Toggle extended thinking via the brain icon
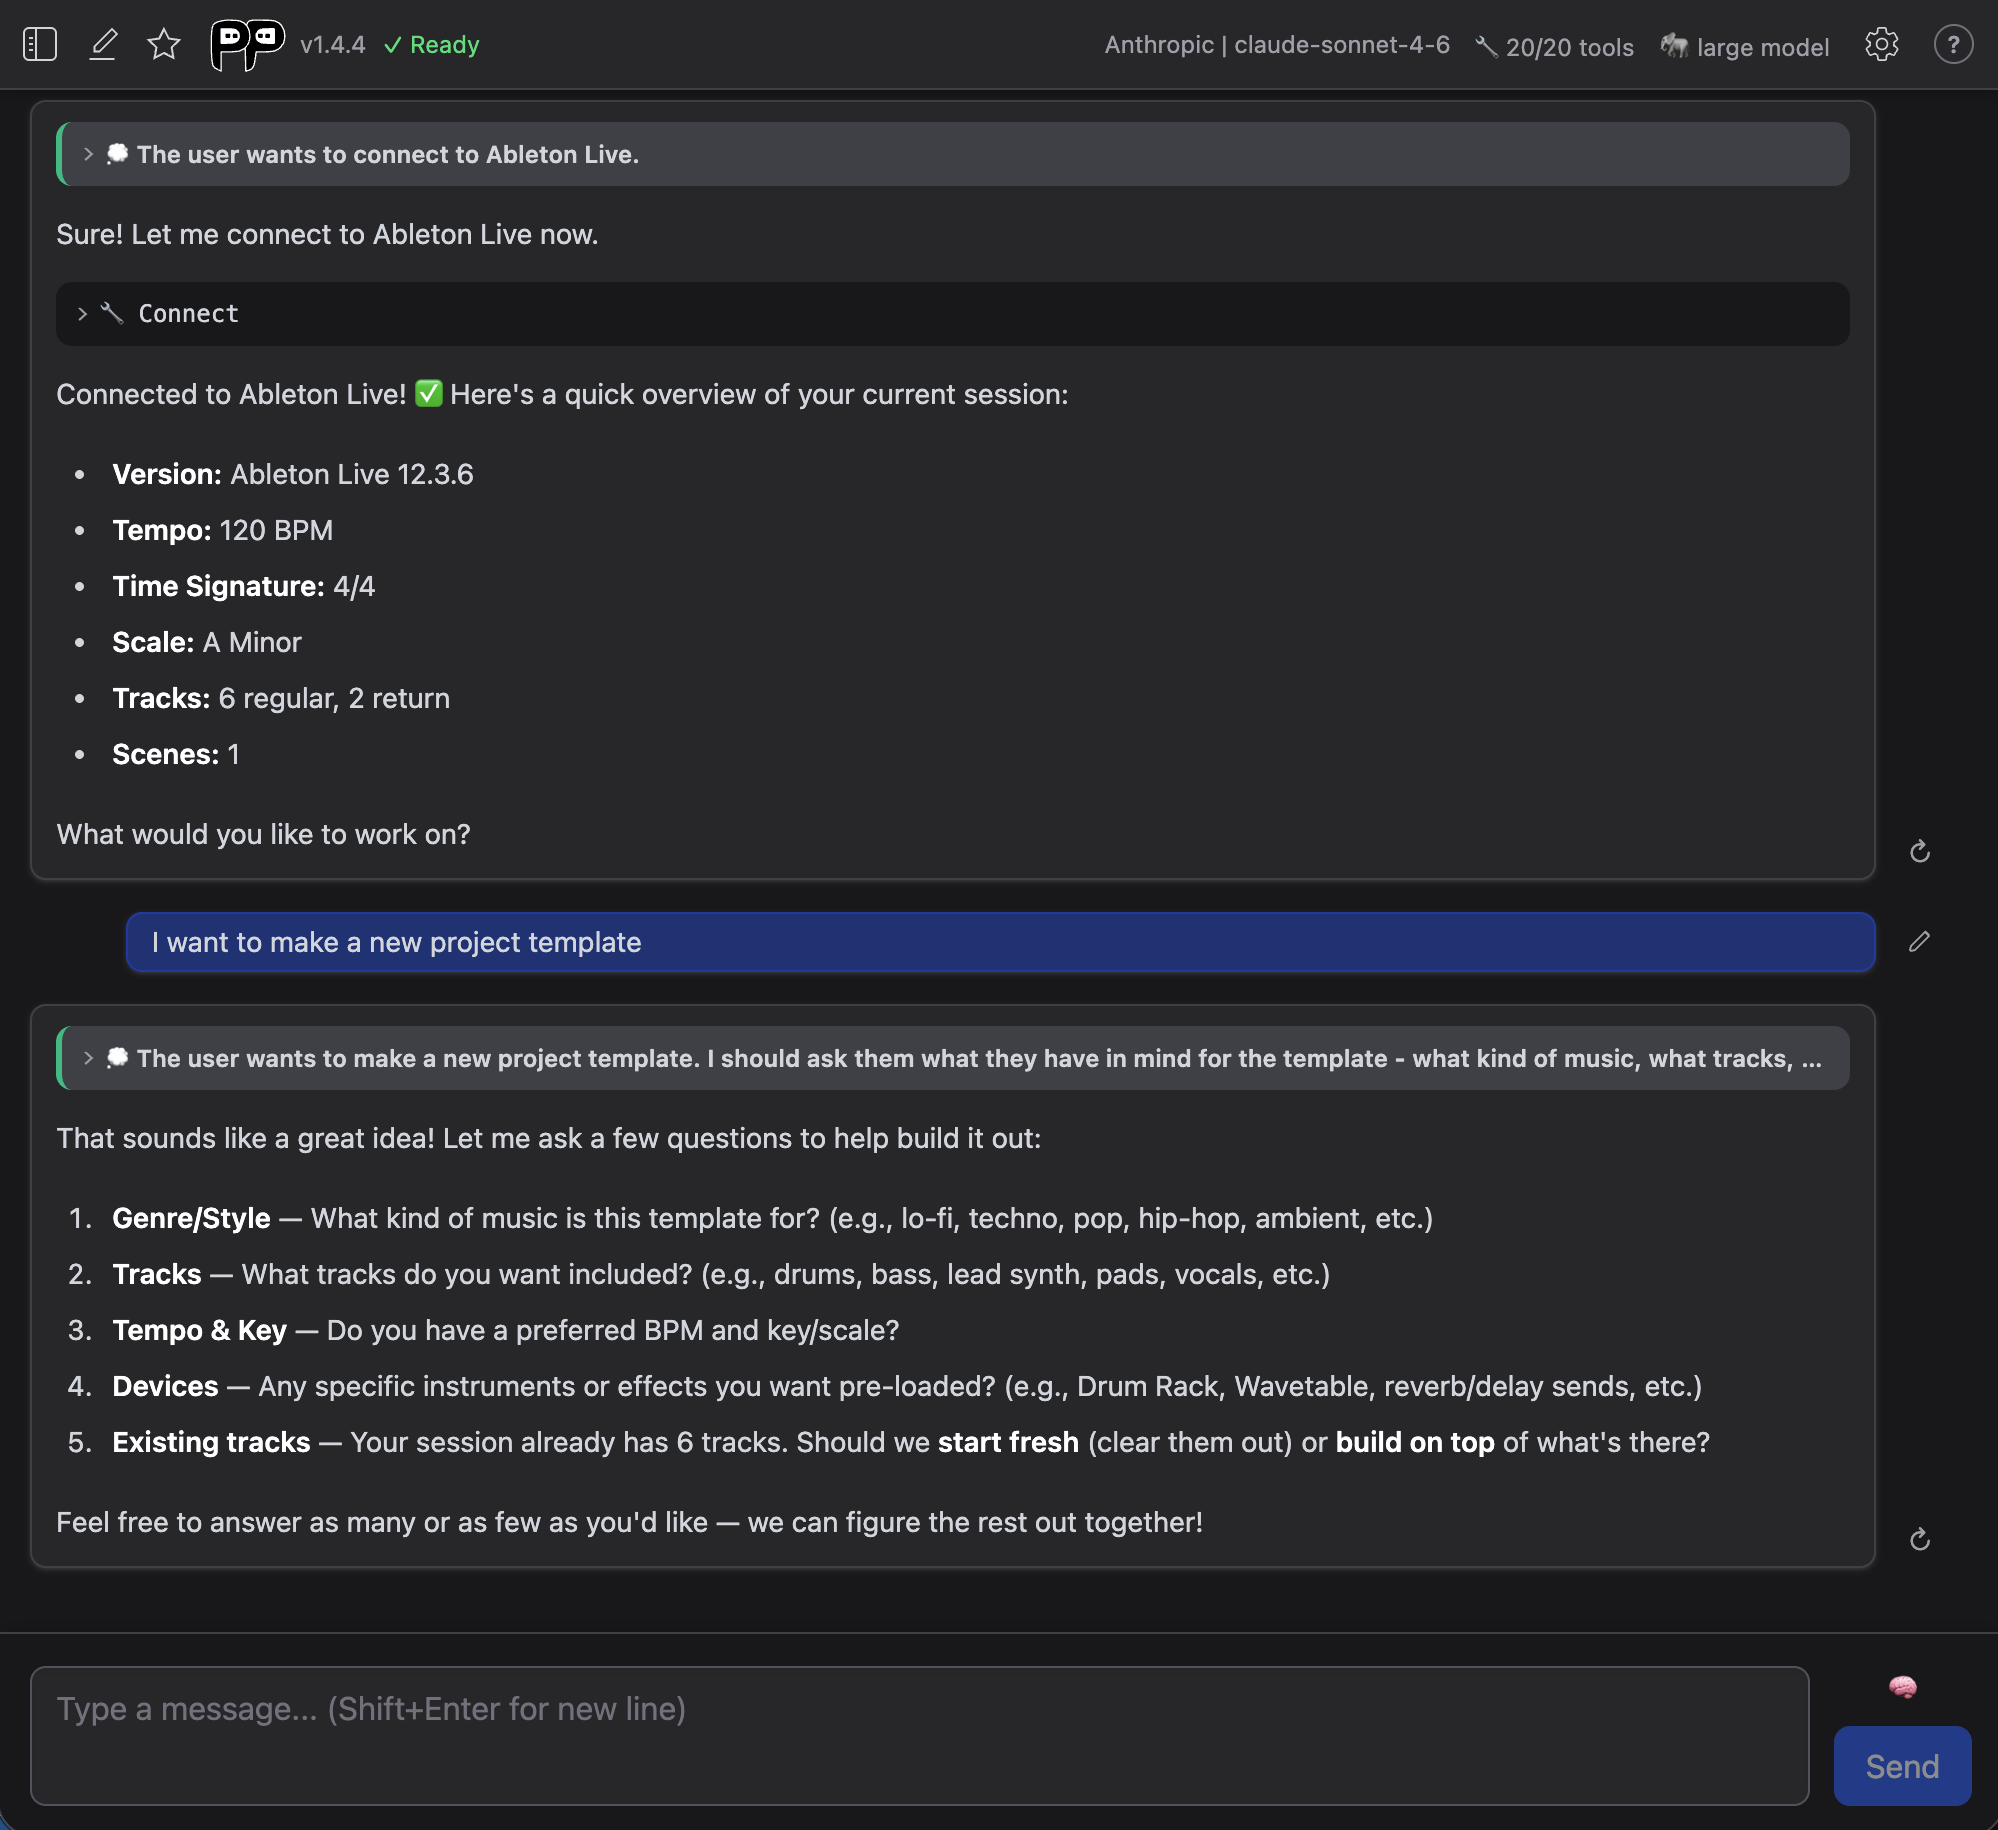 1901,1686
